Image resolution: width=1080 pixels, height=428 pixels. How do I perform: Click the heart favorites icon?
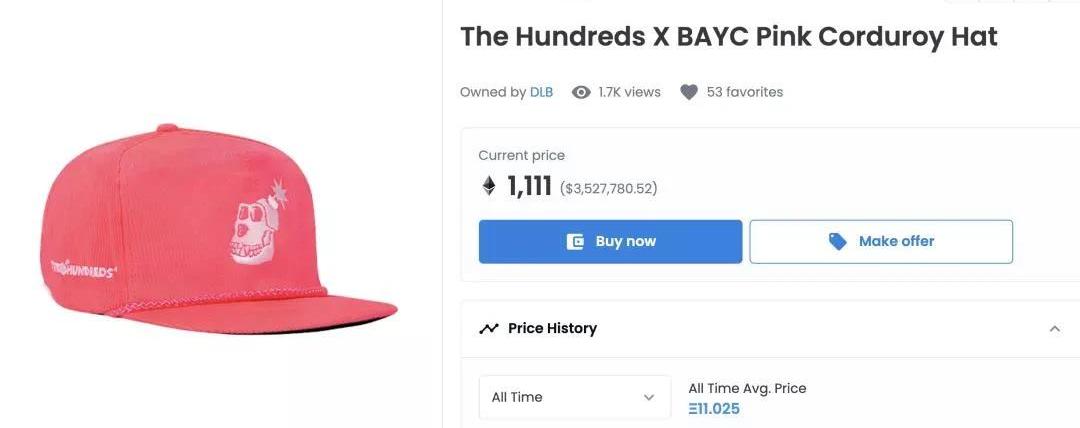click(688, 92)
